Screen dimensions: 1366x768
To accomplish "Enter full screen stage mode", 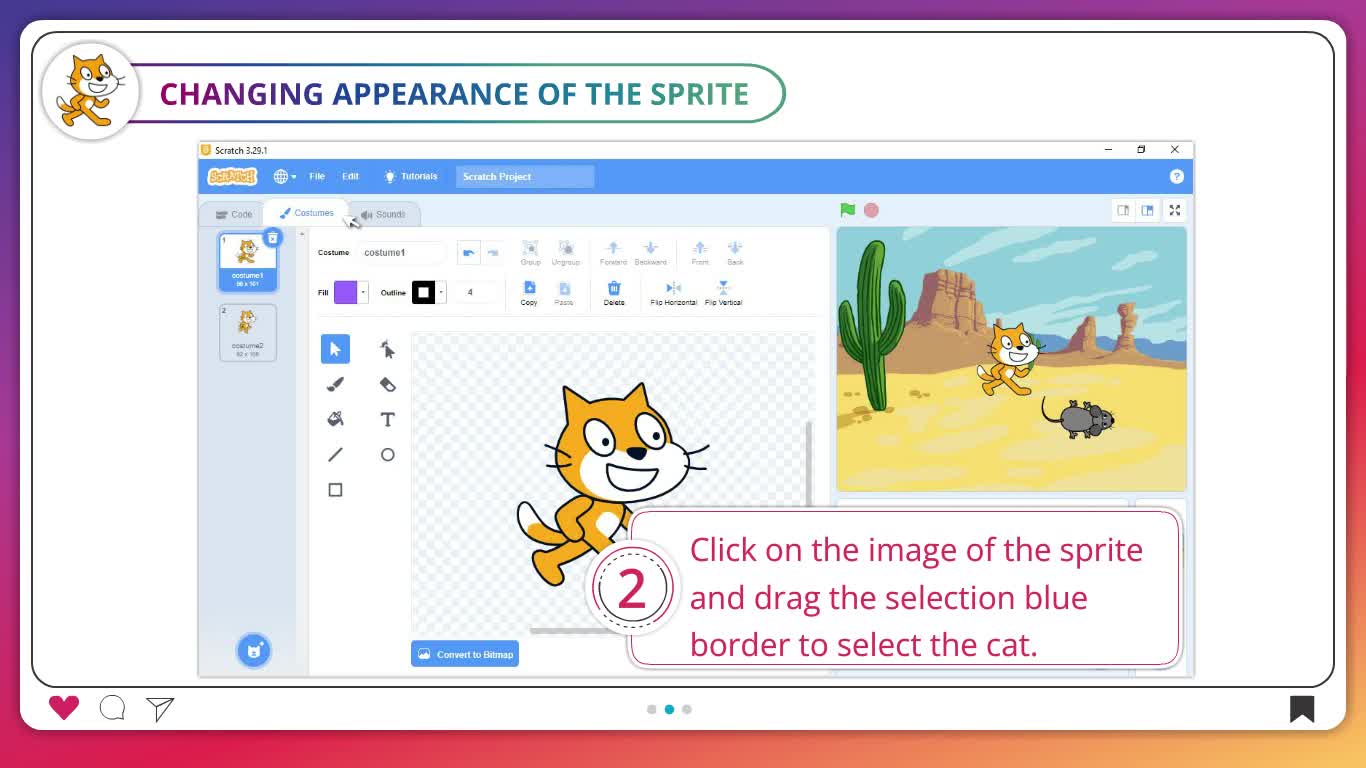I will (1175, 210).
